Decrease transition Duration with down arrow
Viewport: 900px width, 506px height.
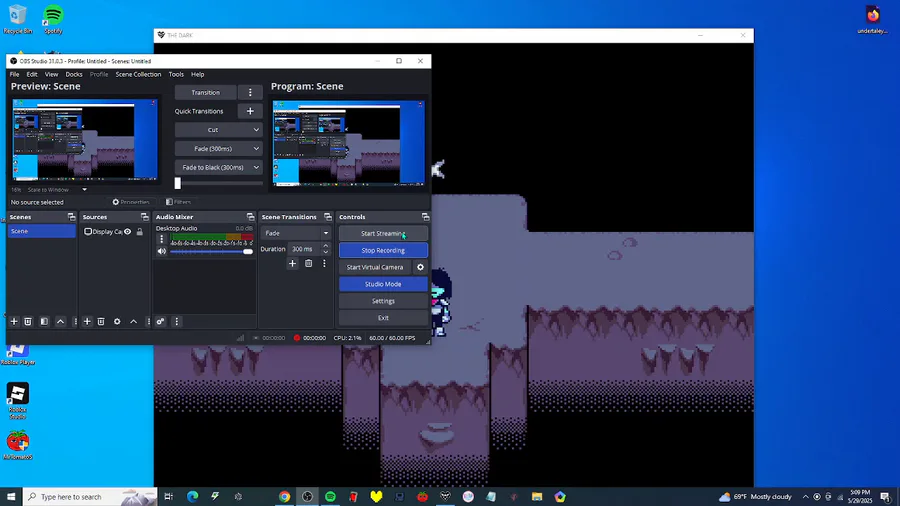[x=325, y=252]
